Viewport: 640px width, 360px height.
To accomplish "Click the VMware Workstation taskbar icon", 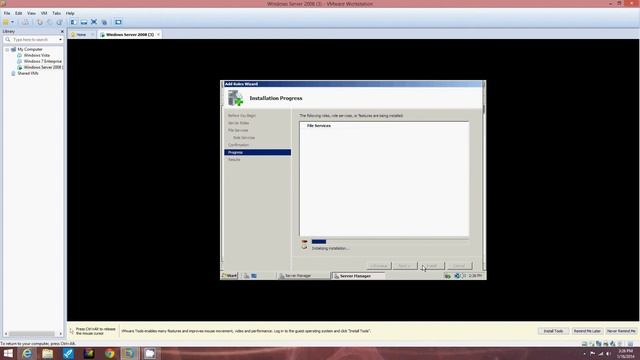I will point(129,353).
